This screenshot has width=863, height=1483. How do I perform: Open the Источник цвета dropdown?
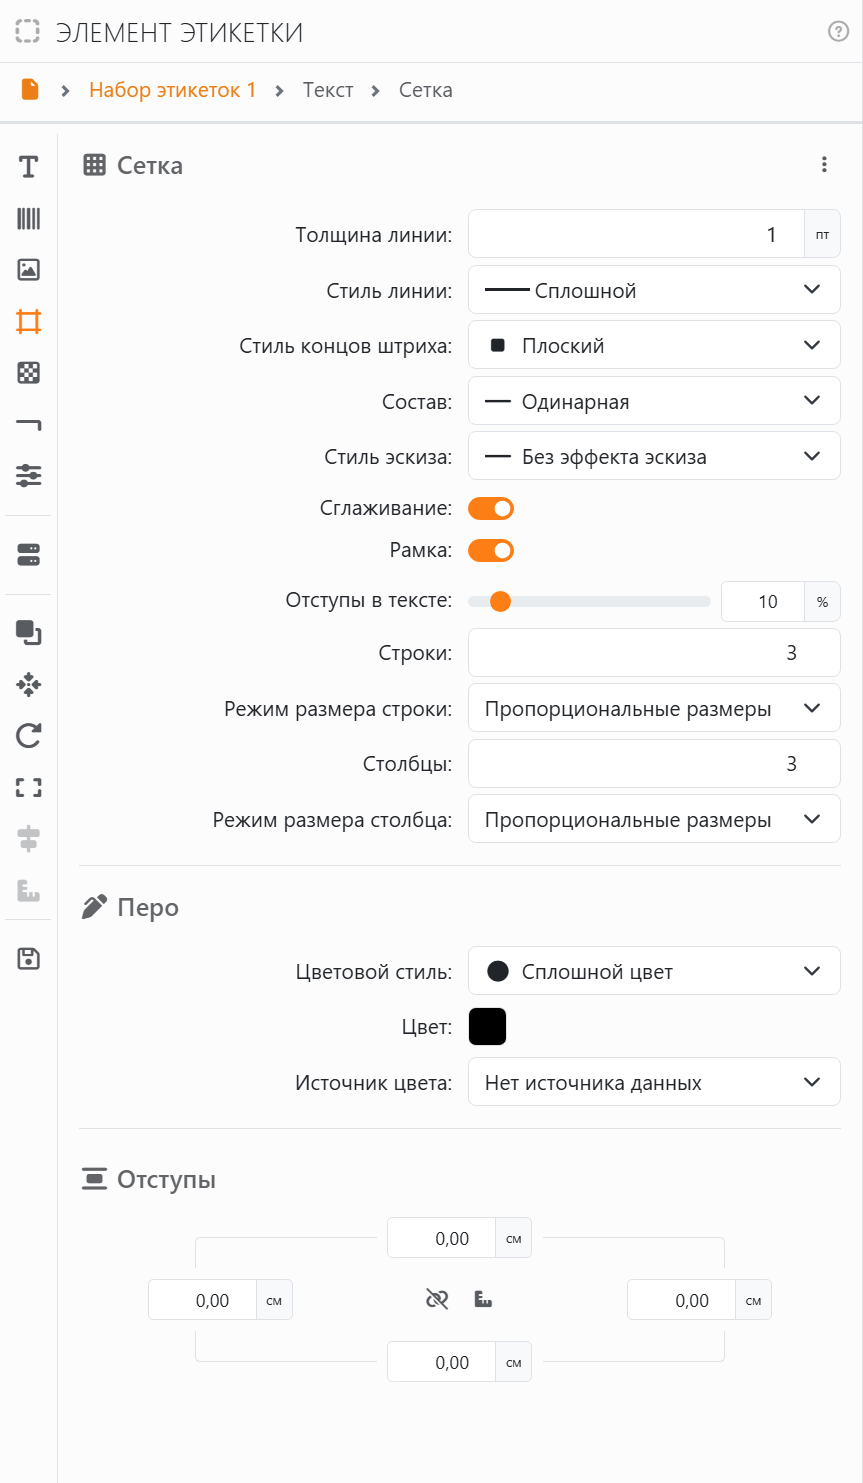tap(654, 1083)
